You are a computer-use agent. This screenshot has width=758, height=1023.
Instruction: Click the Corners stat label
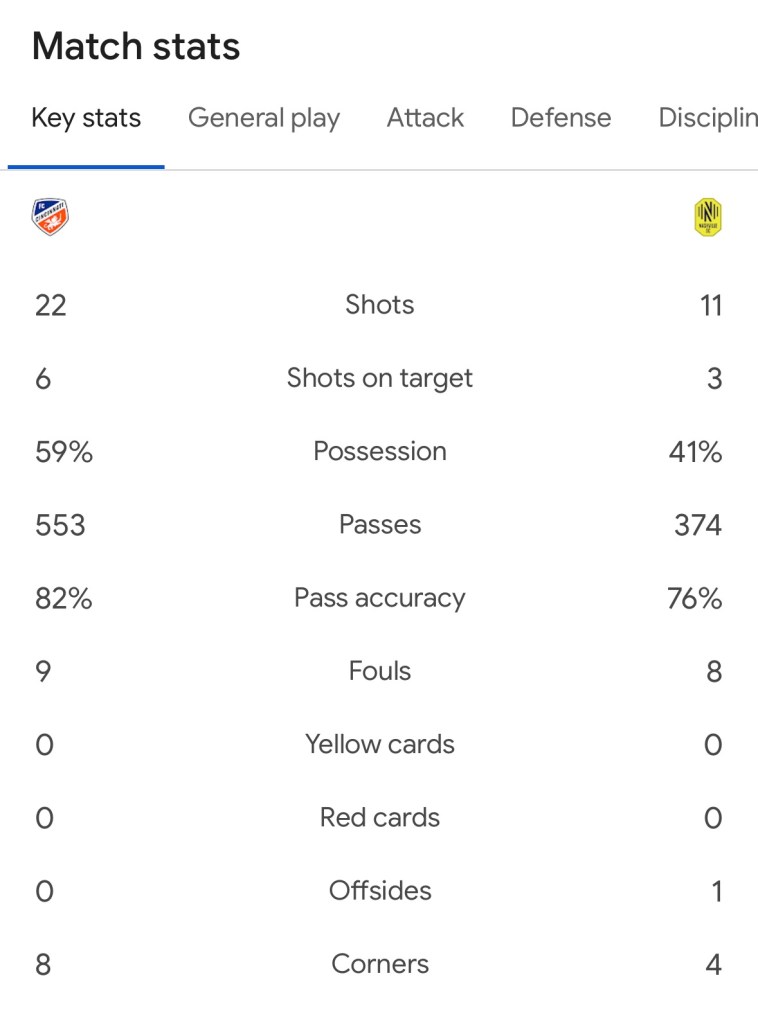point(380,964)
